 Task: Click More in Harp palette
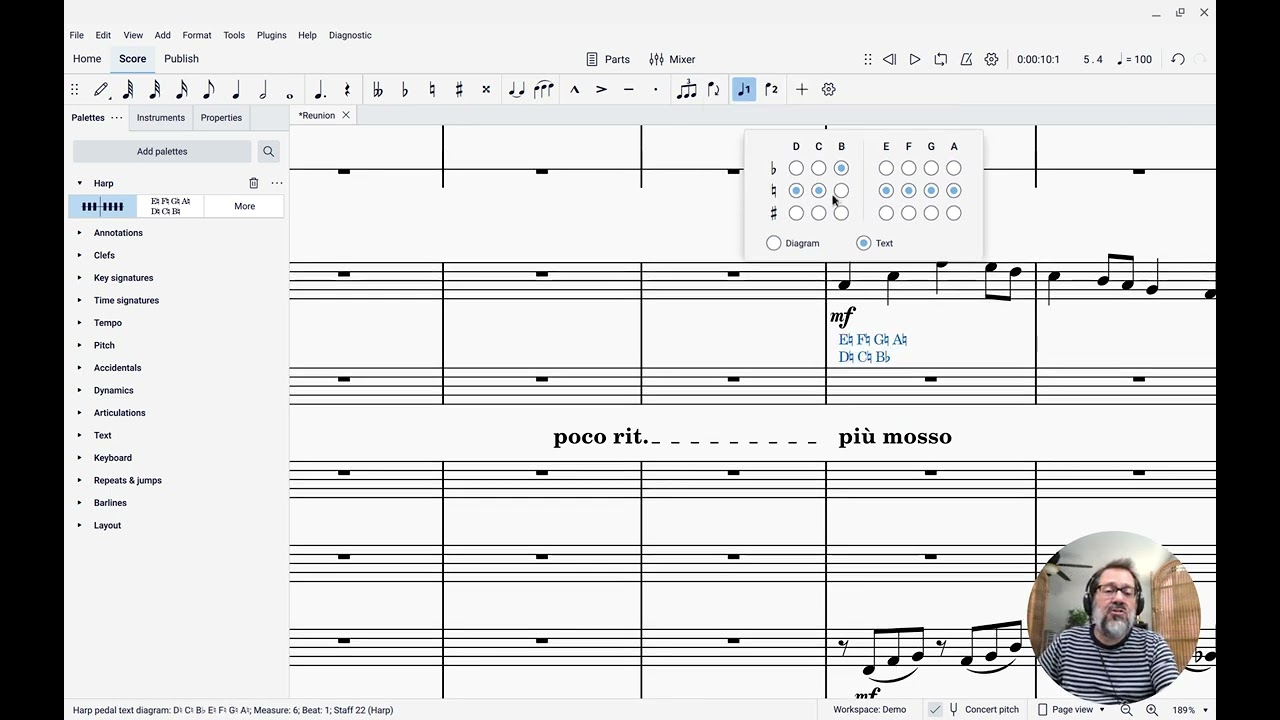point(244,206)
